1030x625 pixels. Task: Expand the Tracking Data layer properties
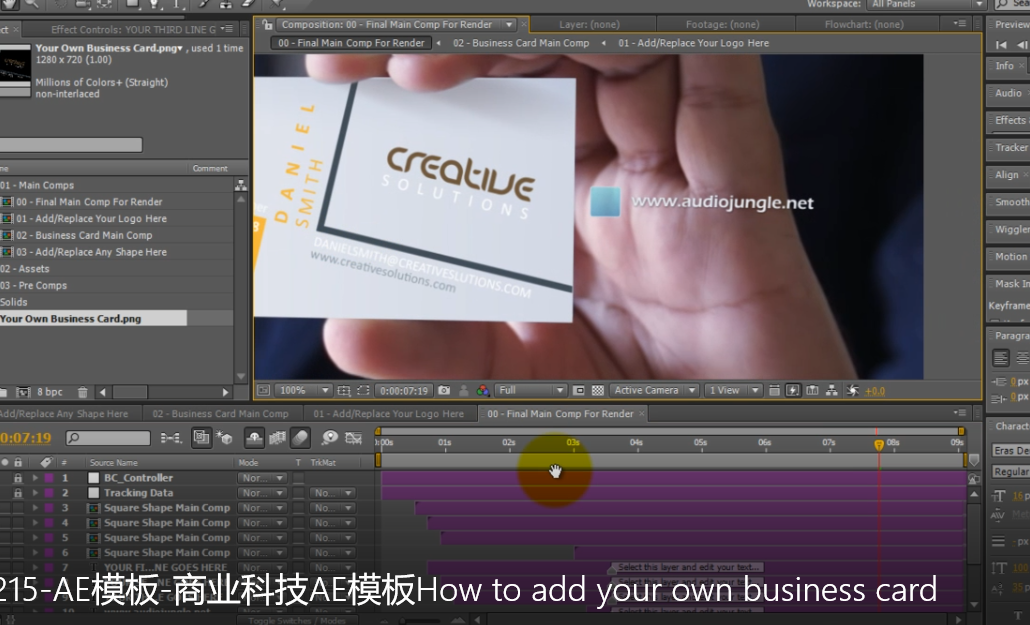(x=35, y=493)
